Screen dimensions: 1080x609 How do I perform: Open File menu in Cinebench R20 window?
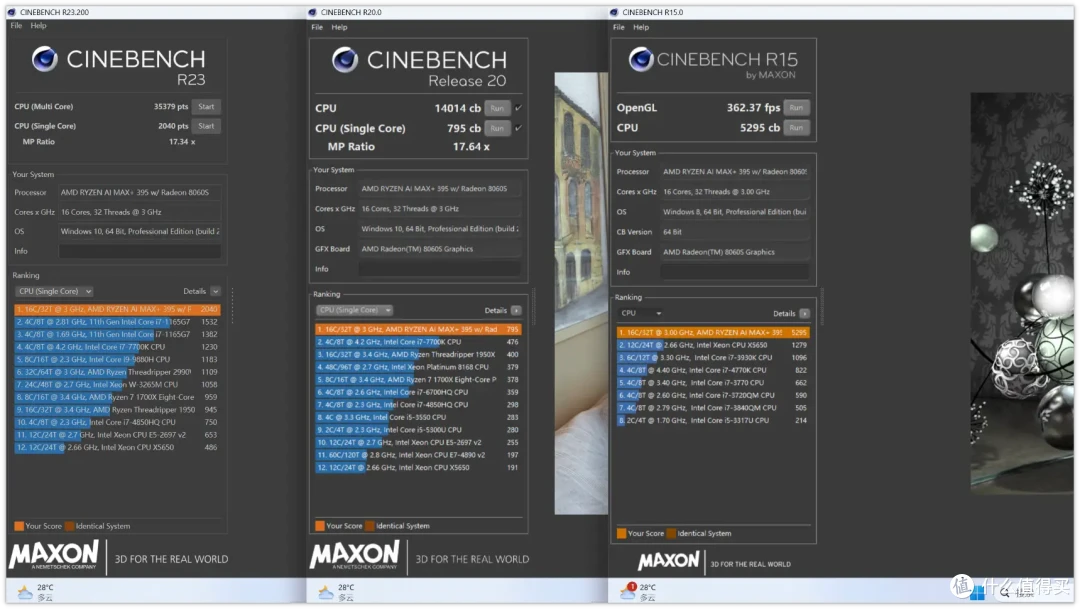pyautogui.click(x=317, y=28)
